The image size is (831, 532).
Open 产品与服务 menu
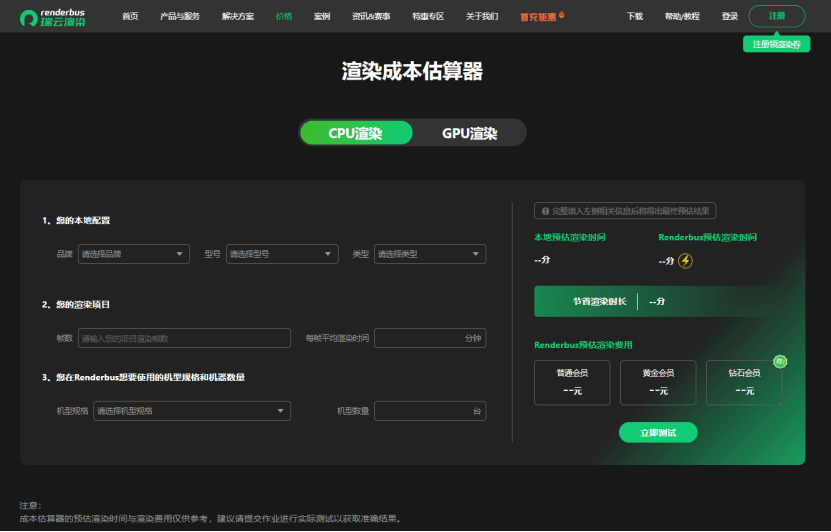180,16
